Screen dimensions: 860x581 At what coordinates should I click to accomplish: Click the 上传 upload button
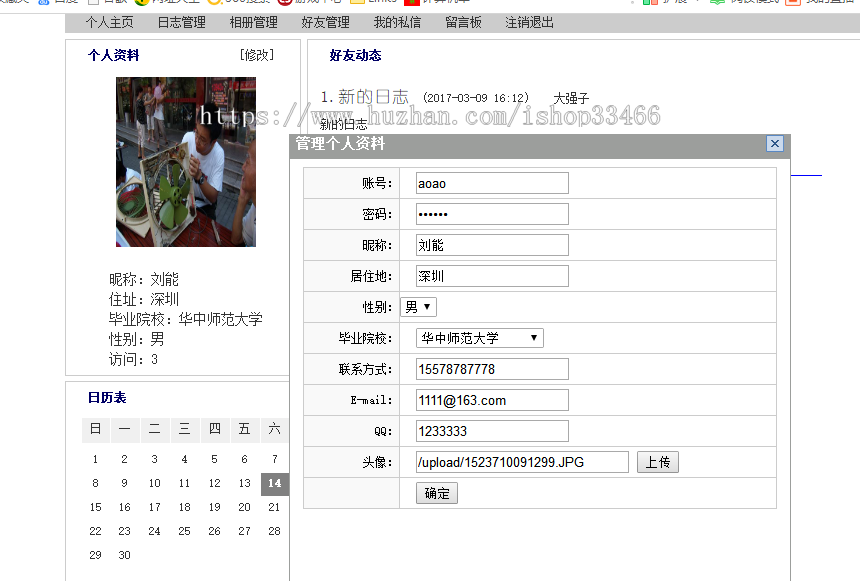[658, 462]
